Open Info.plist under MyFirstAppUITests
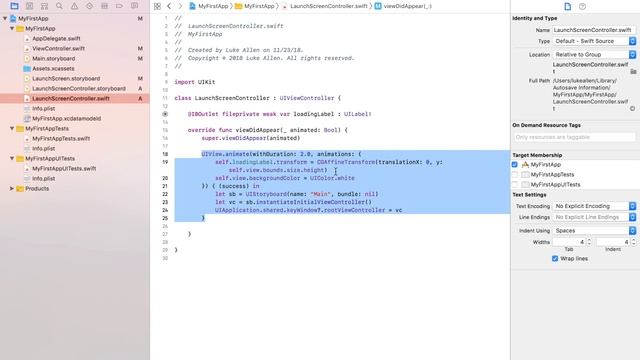 pos(43,178)
